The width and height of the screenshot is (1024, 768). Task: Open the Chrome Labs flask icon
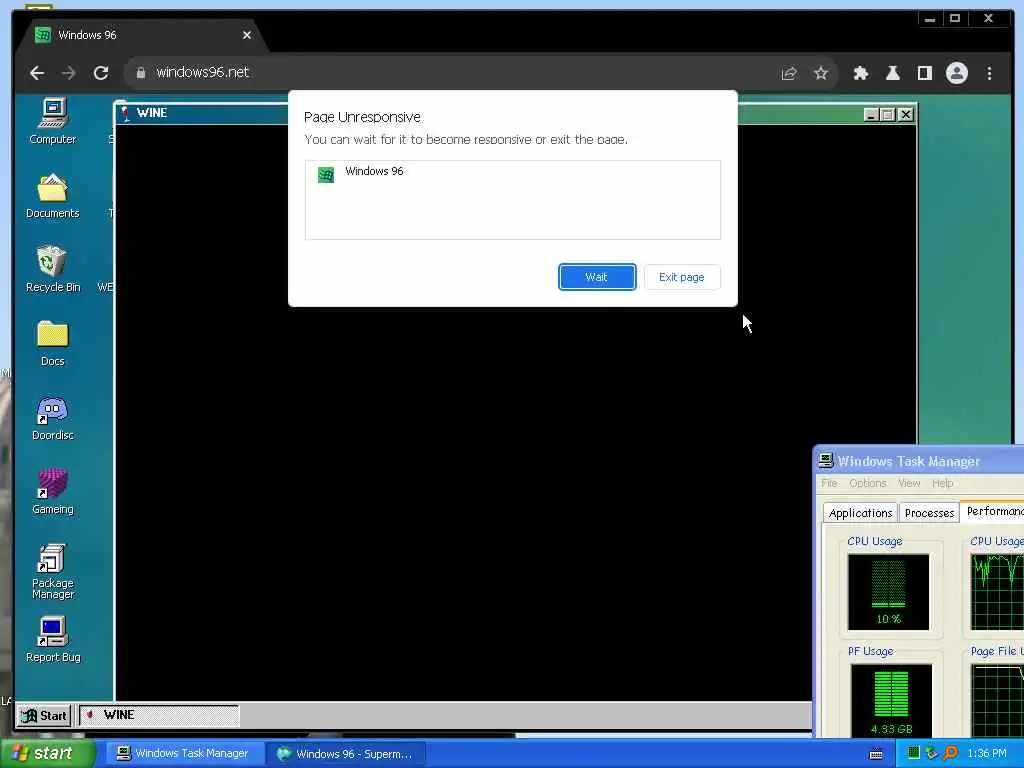coord(893,73)
